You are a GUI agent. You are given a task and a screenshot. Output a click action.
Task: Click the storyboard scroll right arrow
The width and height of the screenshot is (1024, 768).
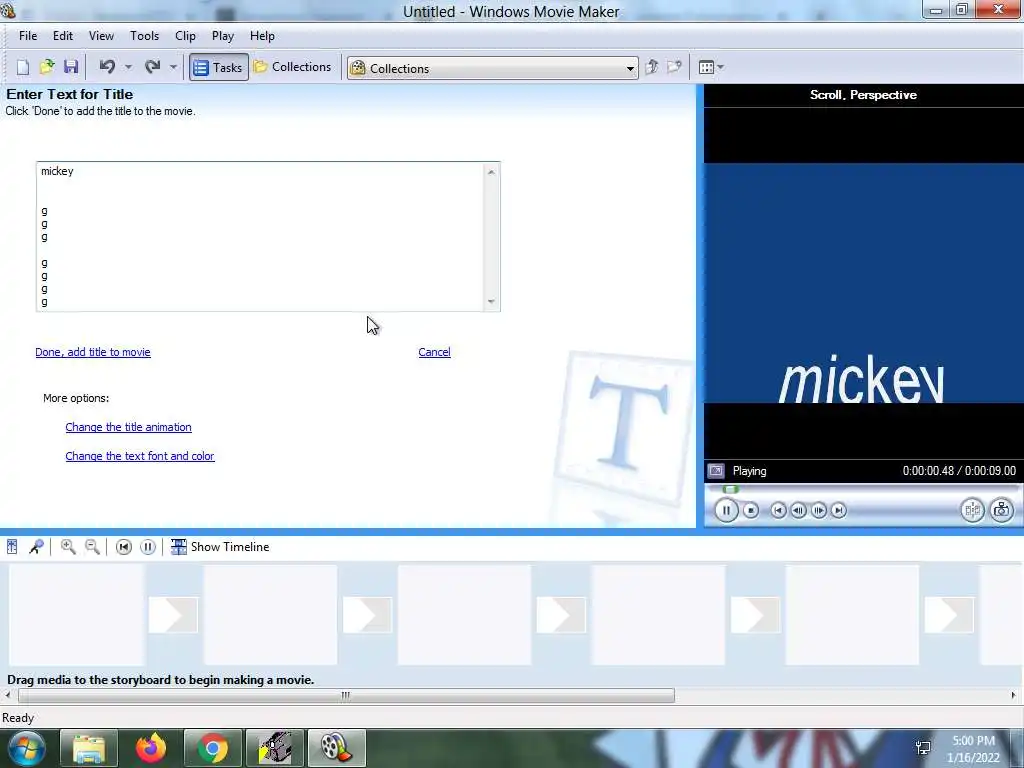(1014, 696)
